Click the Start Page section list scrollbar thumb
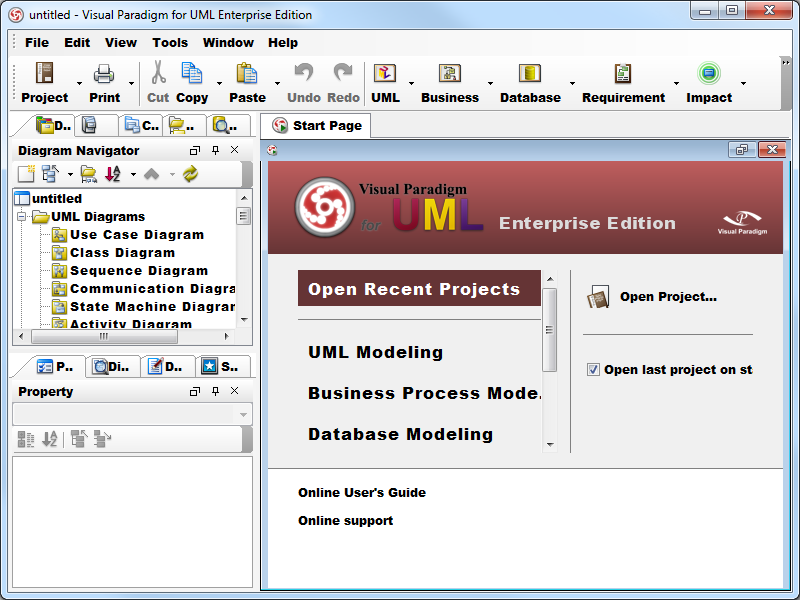 point(549,330)
